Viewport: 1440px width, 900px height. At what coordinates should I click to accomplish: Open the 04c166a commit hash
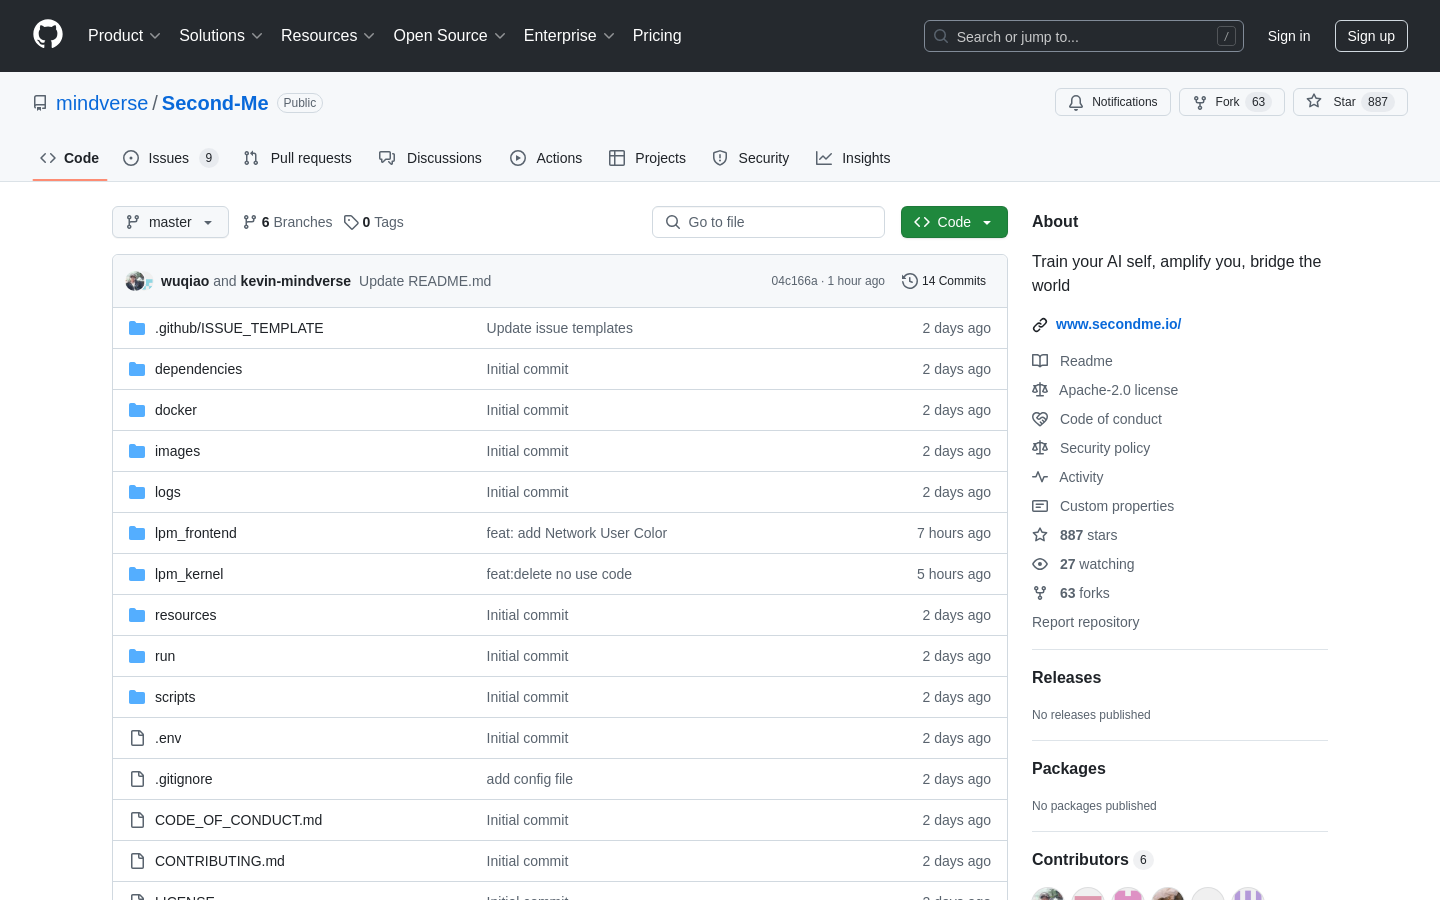click(794, 281)
